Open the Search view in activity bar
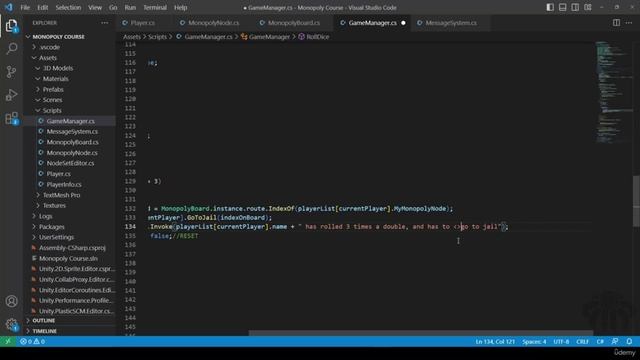640x360 pixels. click(11, 49)
